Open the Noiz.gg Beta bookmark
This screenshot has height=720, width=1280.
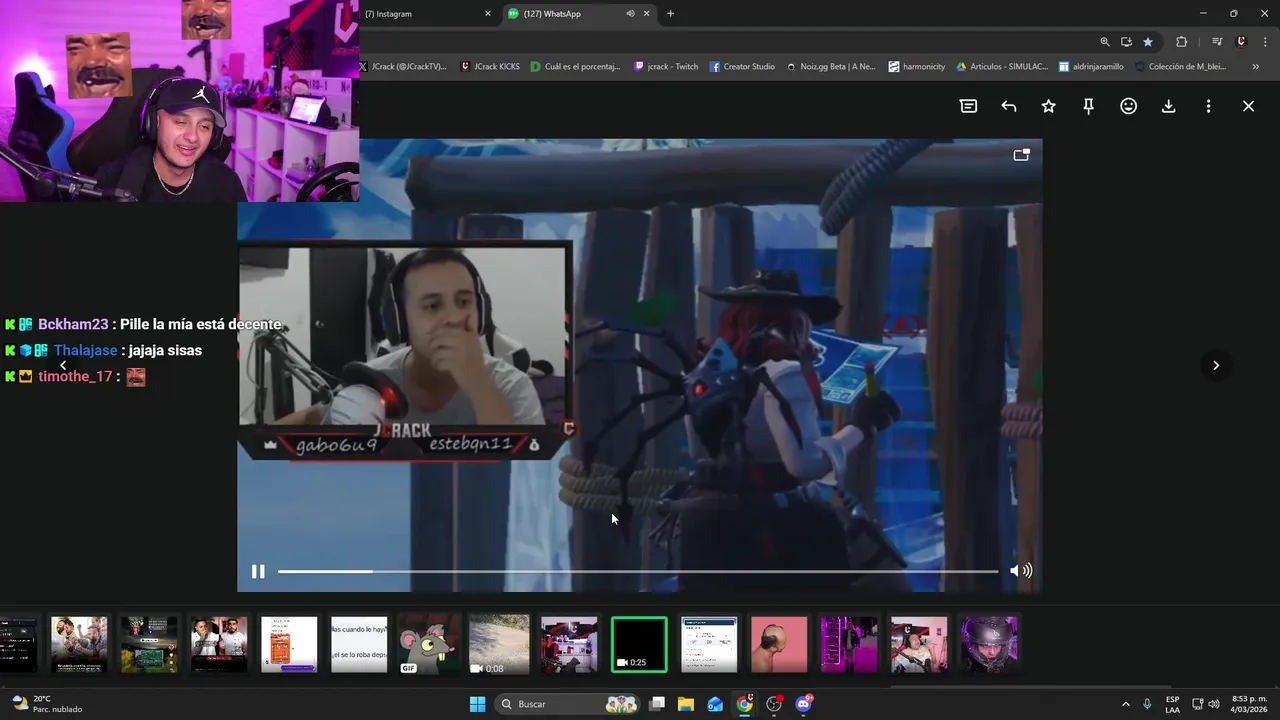click(x=831, y=67)
